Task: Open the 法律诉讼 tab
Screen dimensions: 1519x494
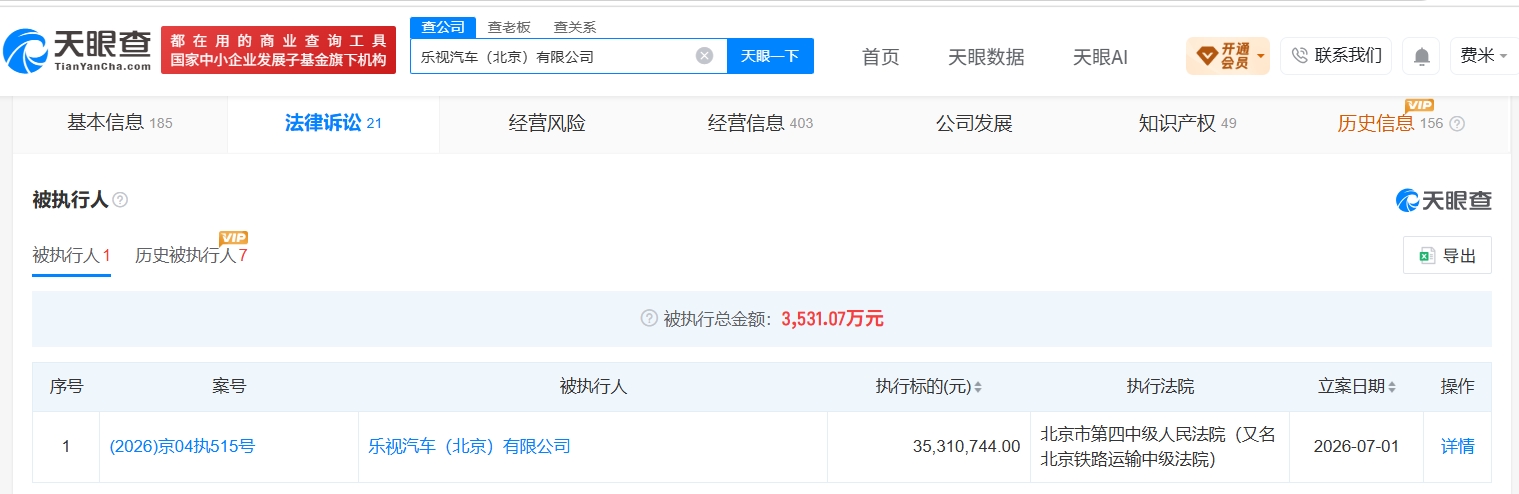Action: point(333,124)
